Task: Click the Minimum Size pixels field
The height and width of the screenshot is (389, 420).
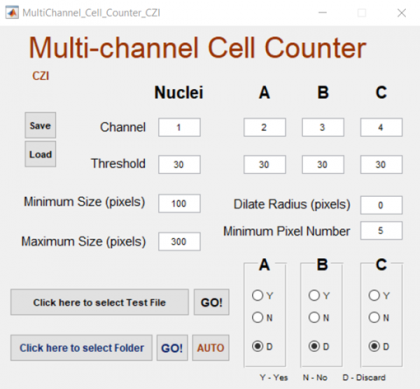Action: [179, 203]
